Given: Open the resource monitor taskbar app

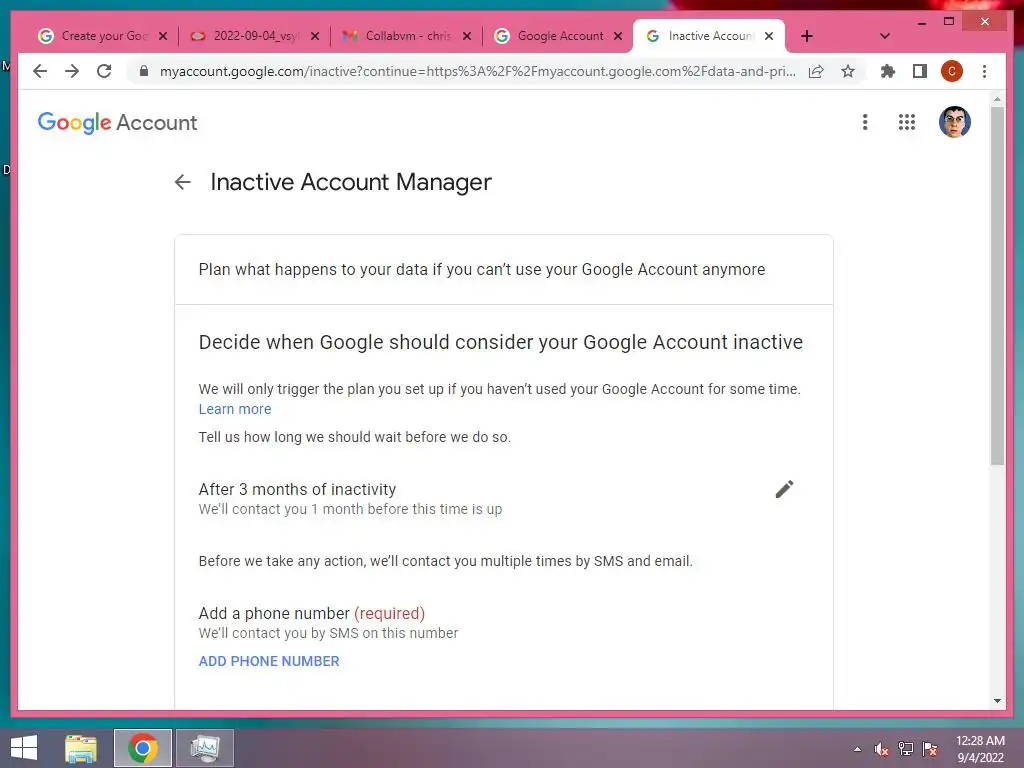Looking at the screenshot, I should pos(204,748).
